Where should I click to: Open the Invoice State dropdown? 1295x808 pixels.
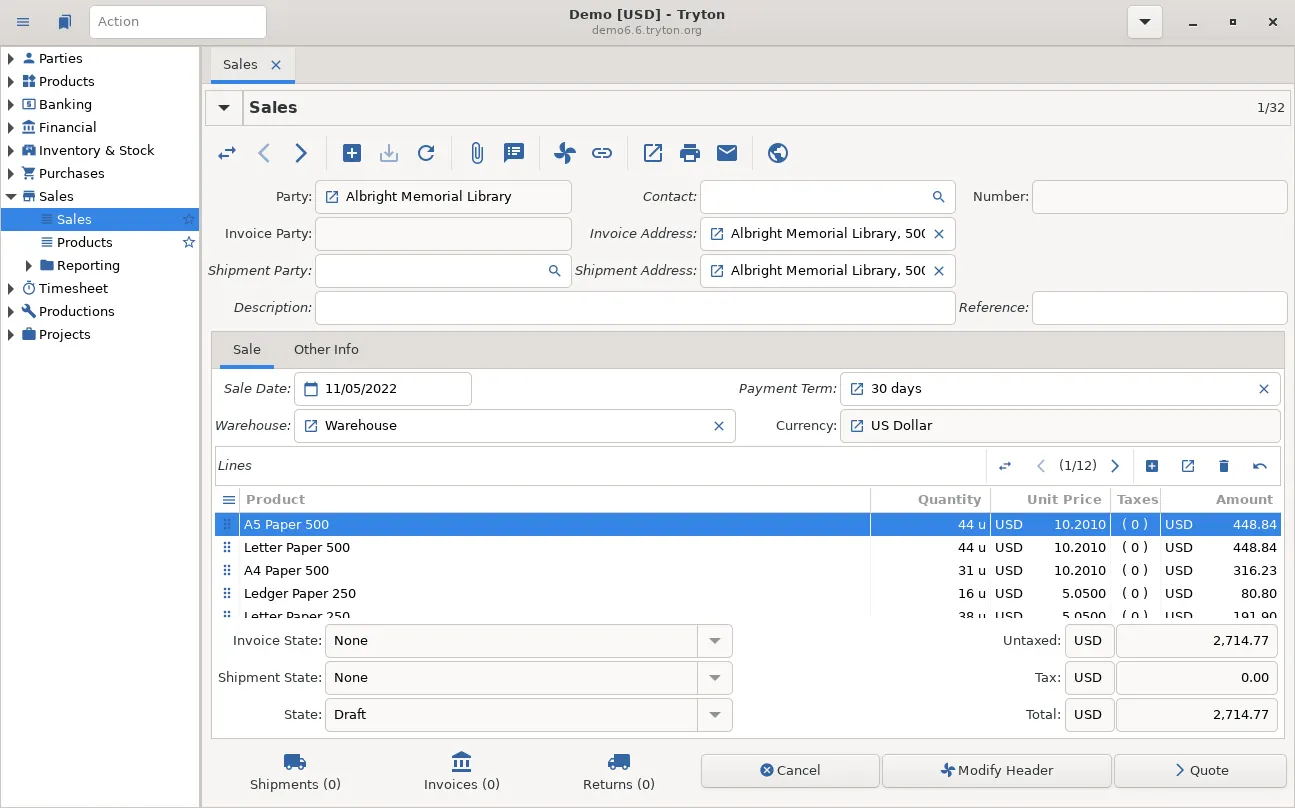click(715, 641)
